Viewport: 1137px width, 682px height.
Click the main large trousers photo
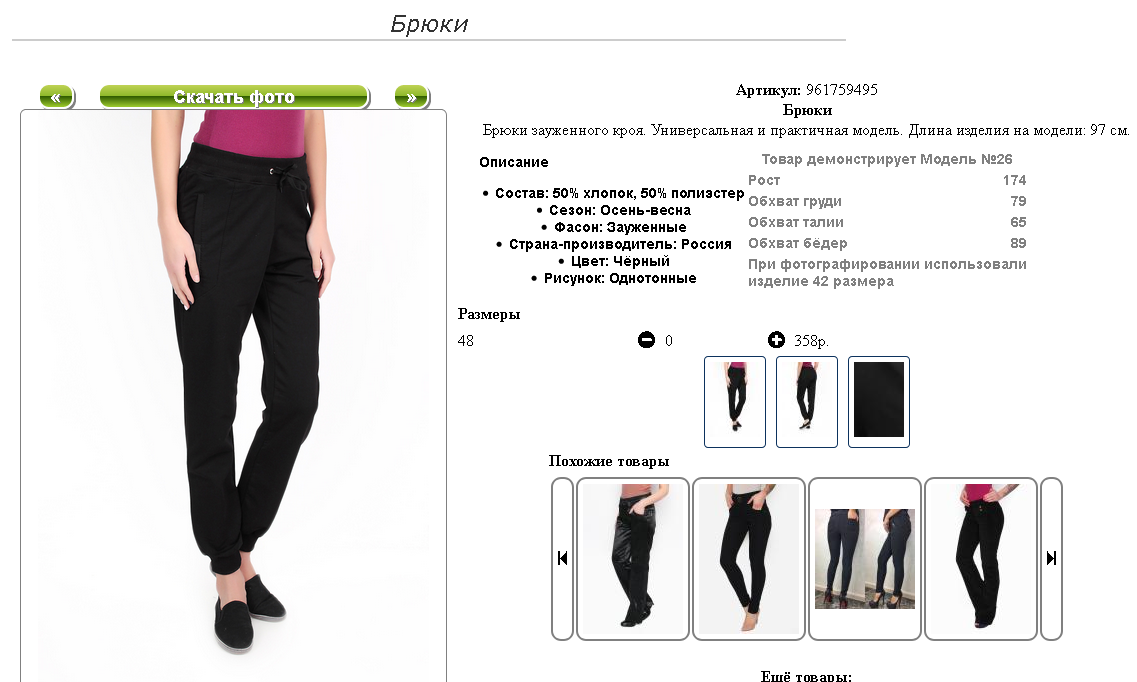(233, 395)
